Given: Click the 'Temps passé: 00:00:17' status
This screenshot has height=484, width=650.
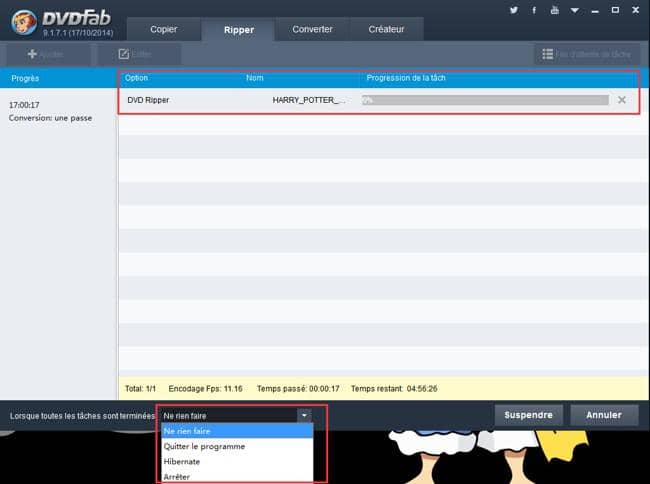Looking at the screenshot, I should click(x=298, y=389).
